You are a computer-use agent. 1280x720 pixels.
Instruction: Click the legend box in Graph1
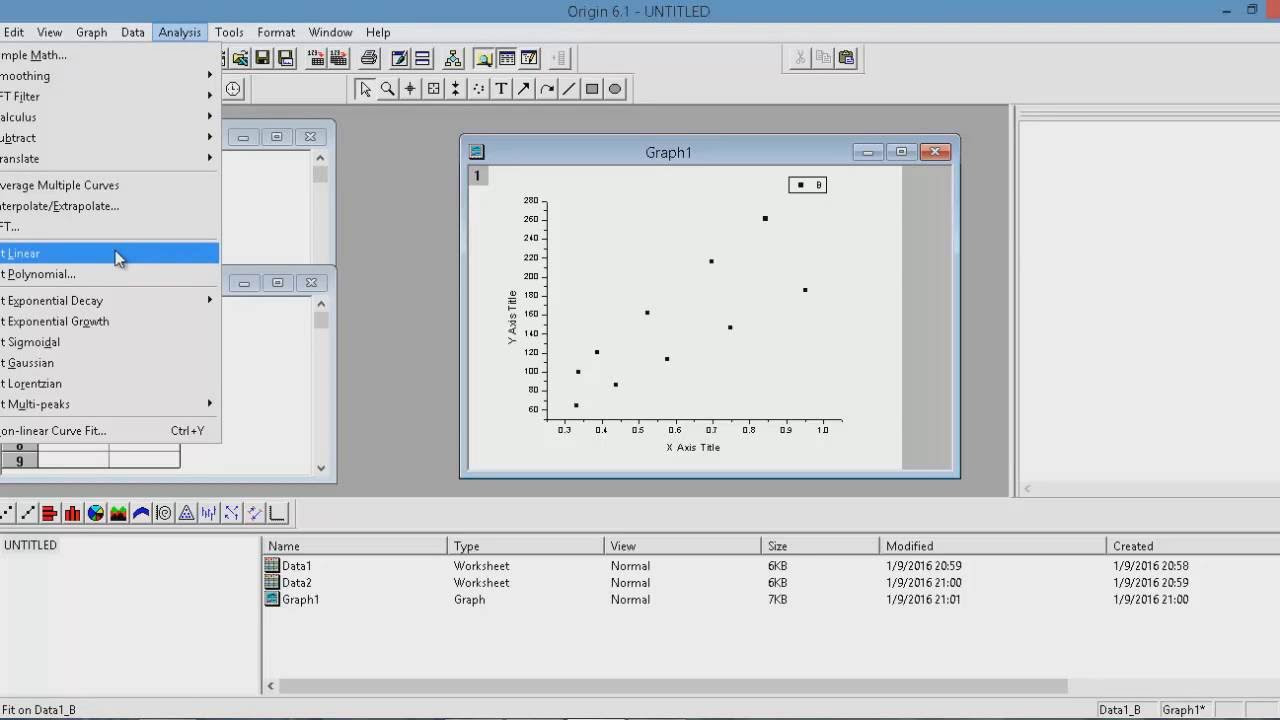tap(807, 184)
